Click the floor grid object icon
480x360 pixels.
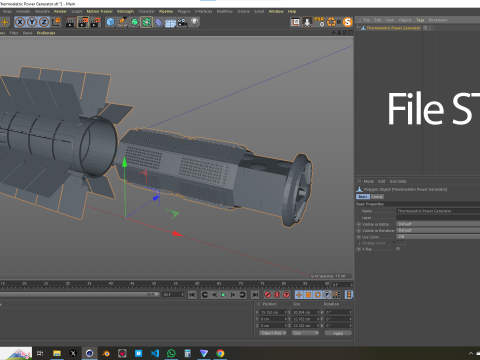[x=170, y=23]
